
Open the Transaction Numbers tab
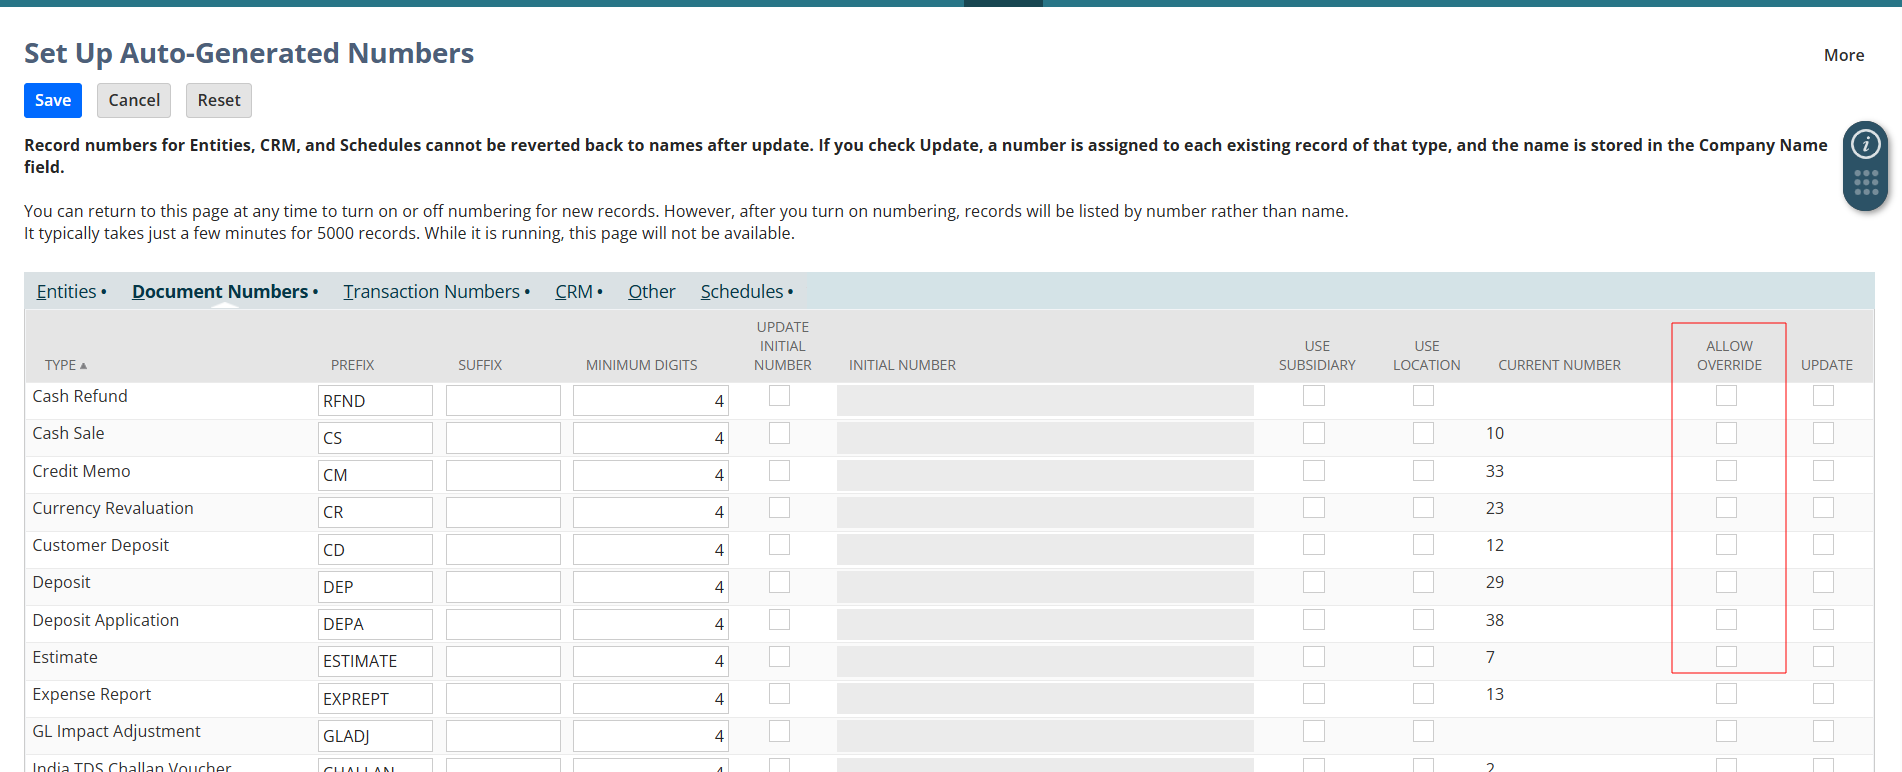(431, 292)
